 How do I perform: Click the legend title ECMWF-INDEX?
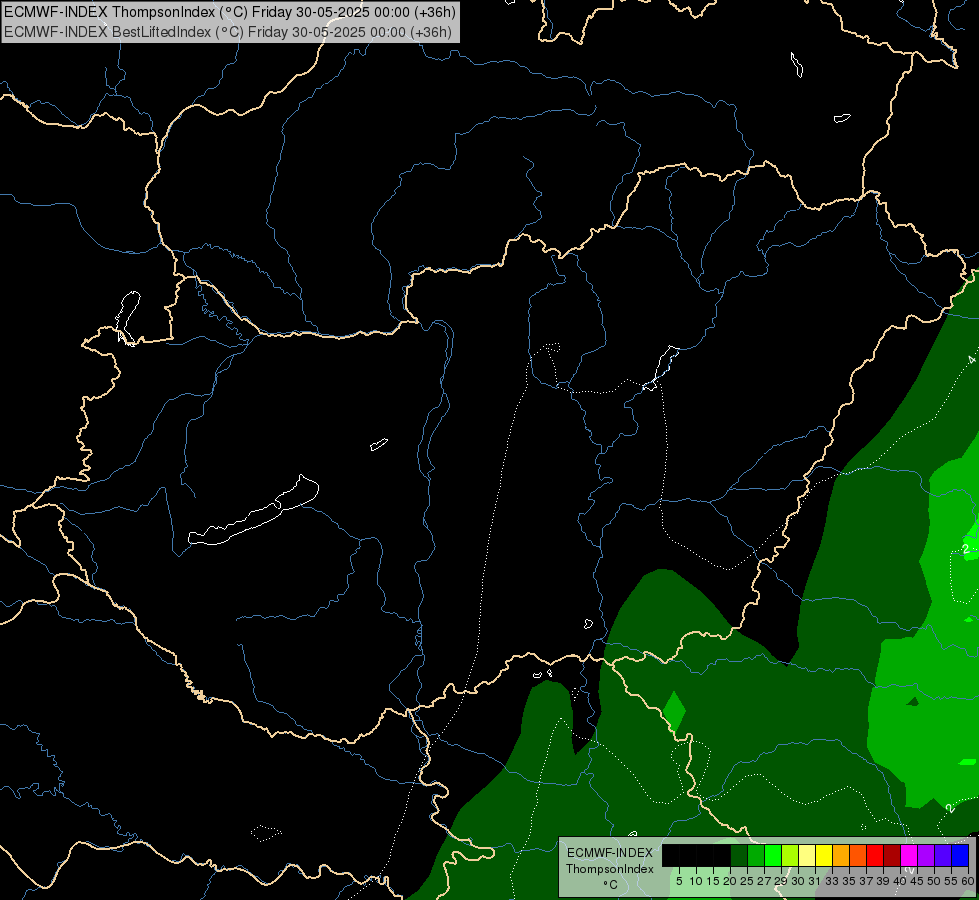[x=610, y=853]
